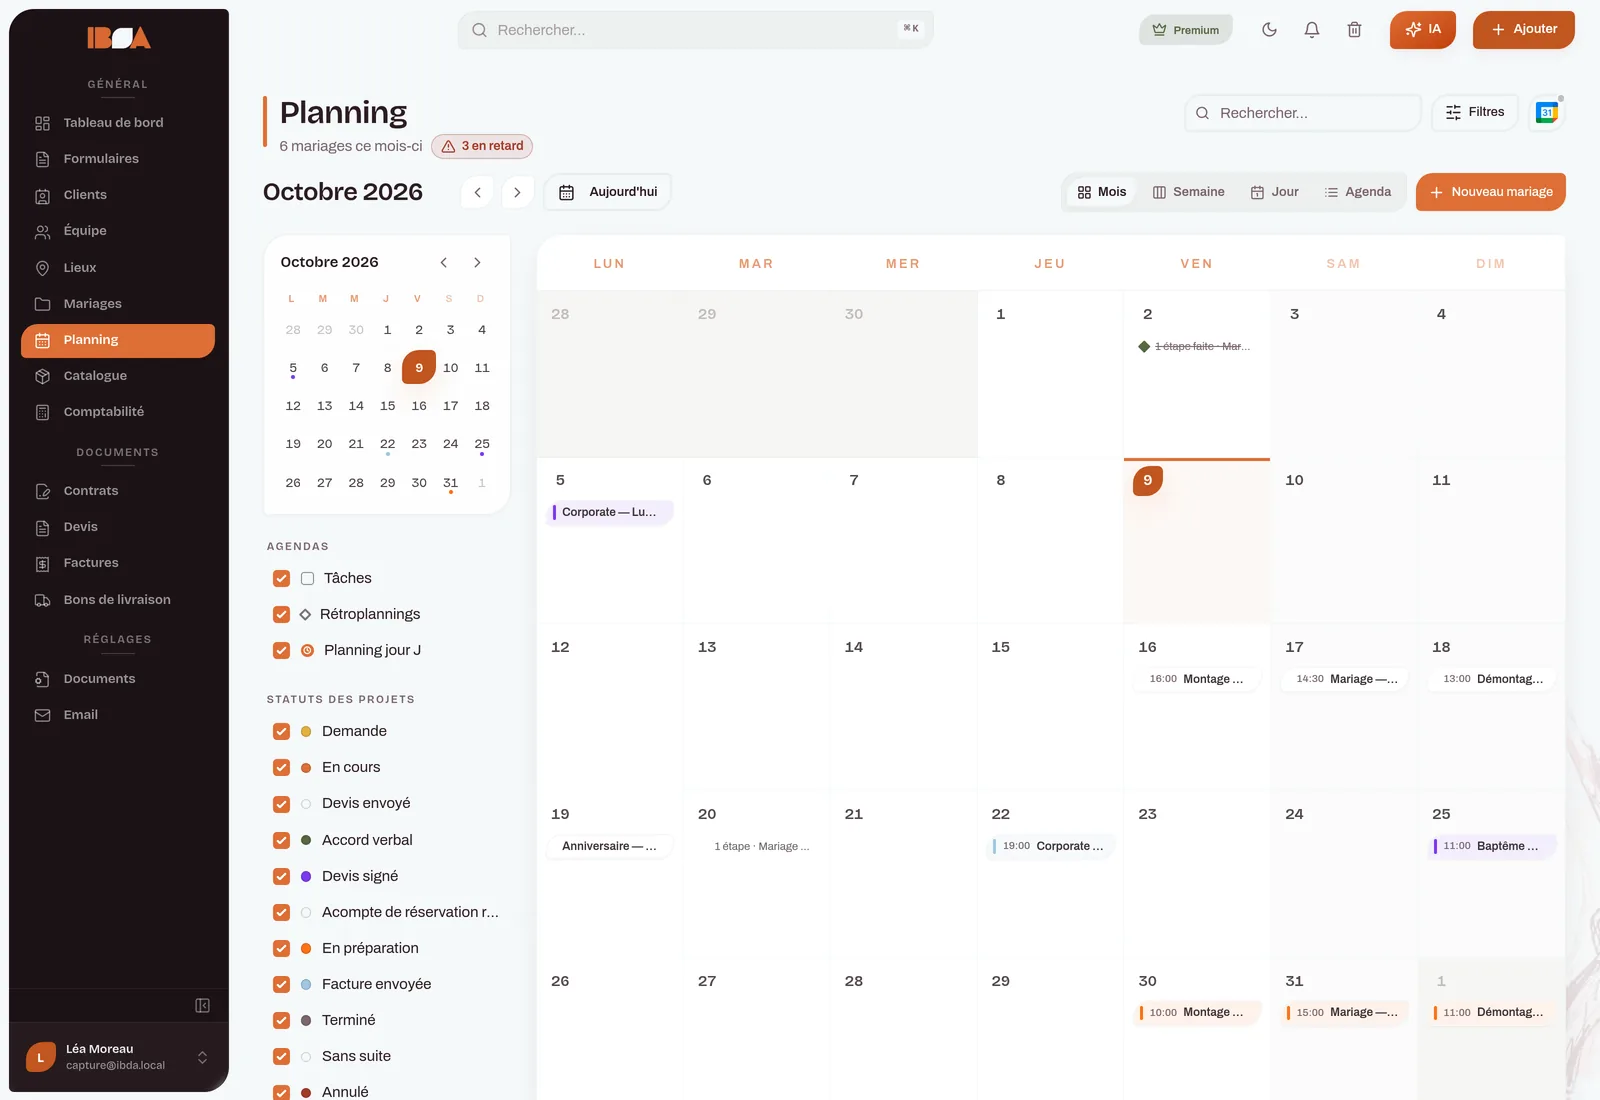Click Premium badge

point(1186,30)
